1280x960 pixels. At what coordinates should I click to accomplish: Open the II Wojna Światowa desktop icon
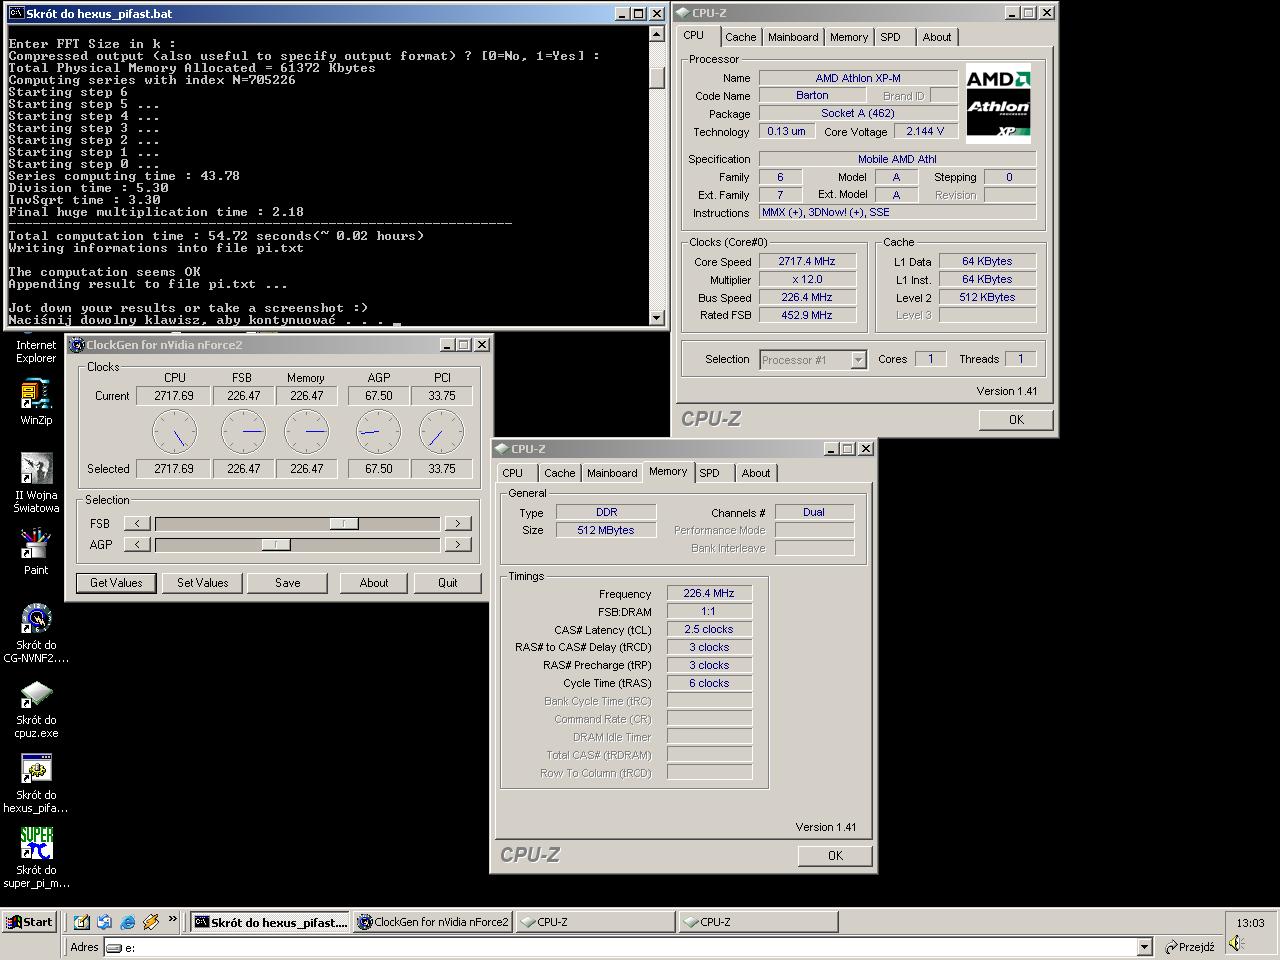(36, 482)
